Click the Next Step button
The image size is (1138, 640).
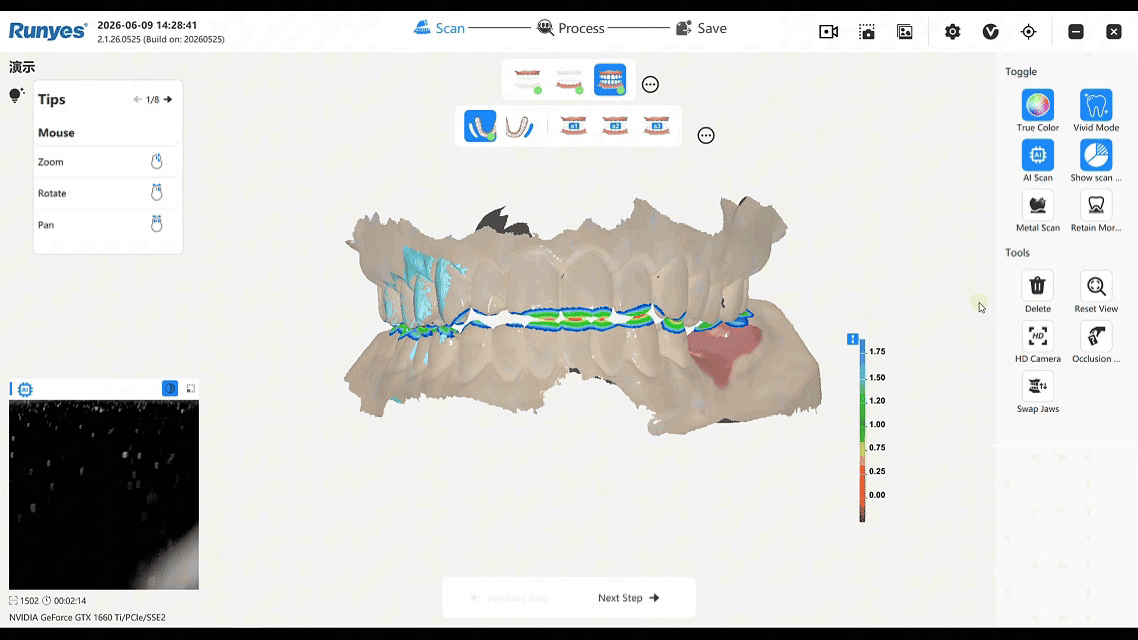[x=629, y=598]
